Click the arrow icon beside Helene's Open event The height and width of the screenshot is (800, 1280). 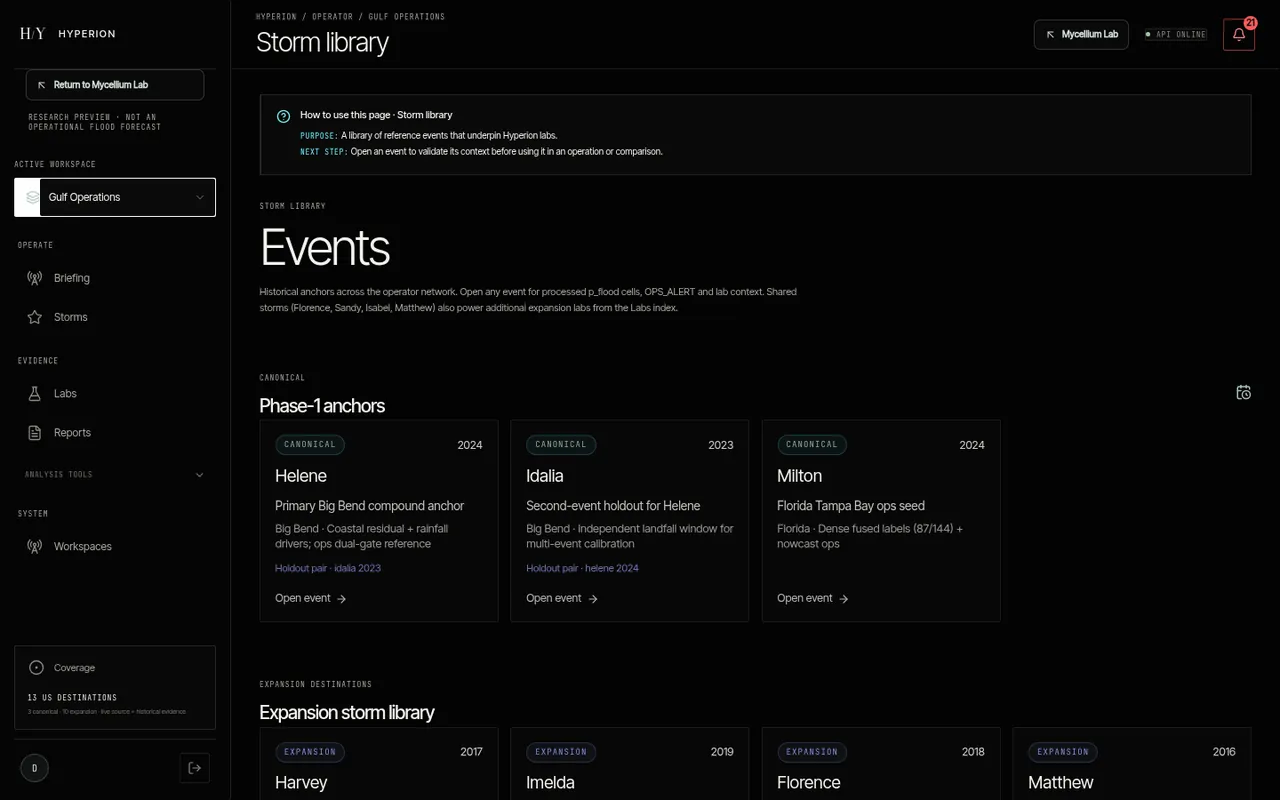click(x=342, y=599)
